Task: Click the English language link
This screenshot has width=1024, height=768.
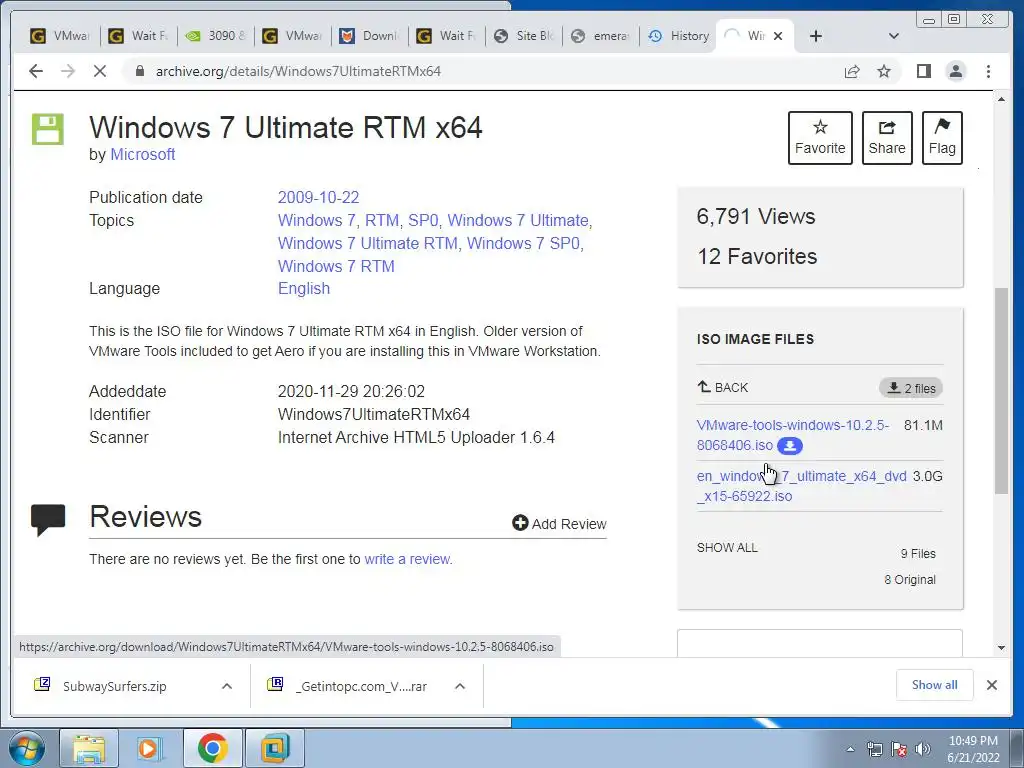Action: (304, 289)
